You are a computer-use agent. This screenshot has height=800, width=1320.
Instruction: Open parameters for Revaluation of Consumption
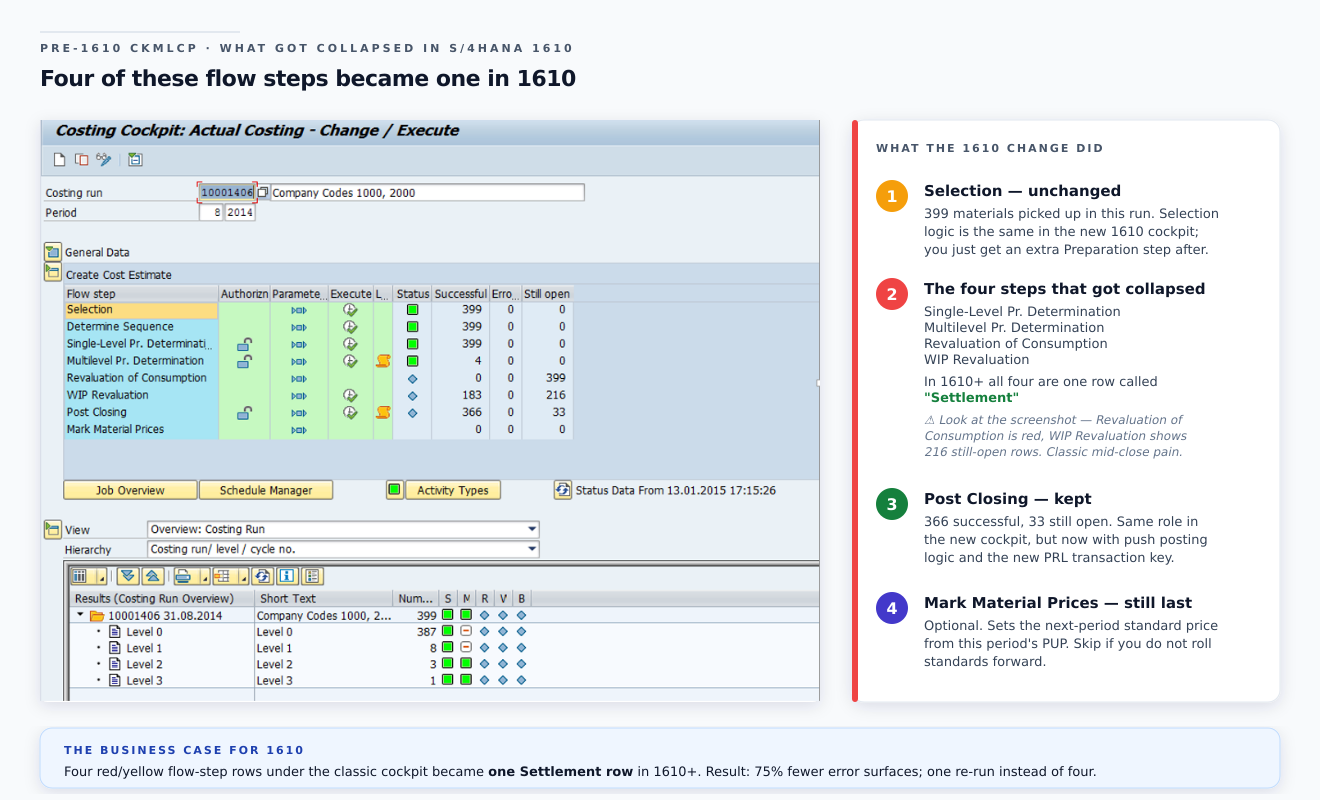[298, 378]
